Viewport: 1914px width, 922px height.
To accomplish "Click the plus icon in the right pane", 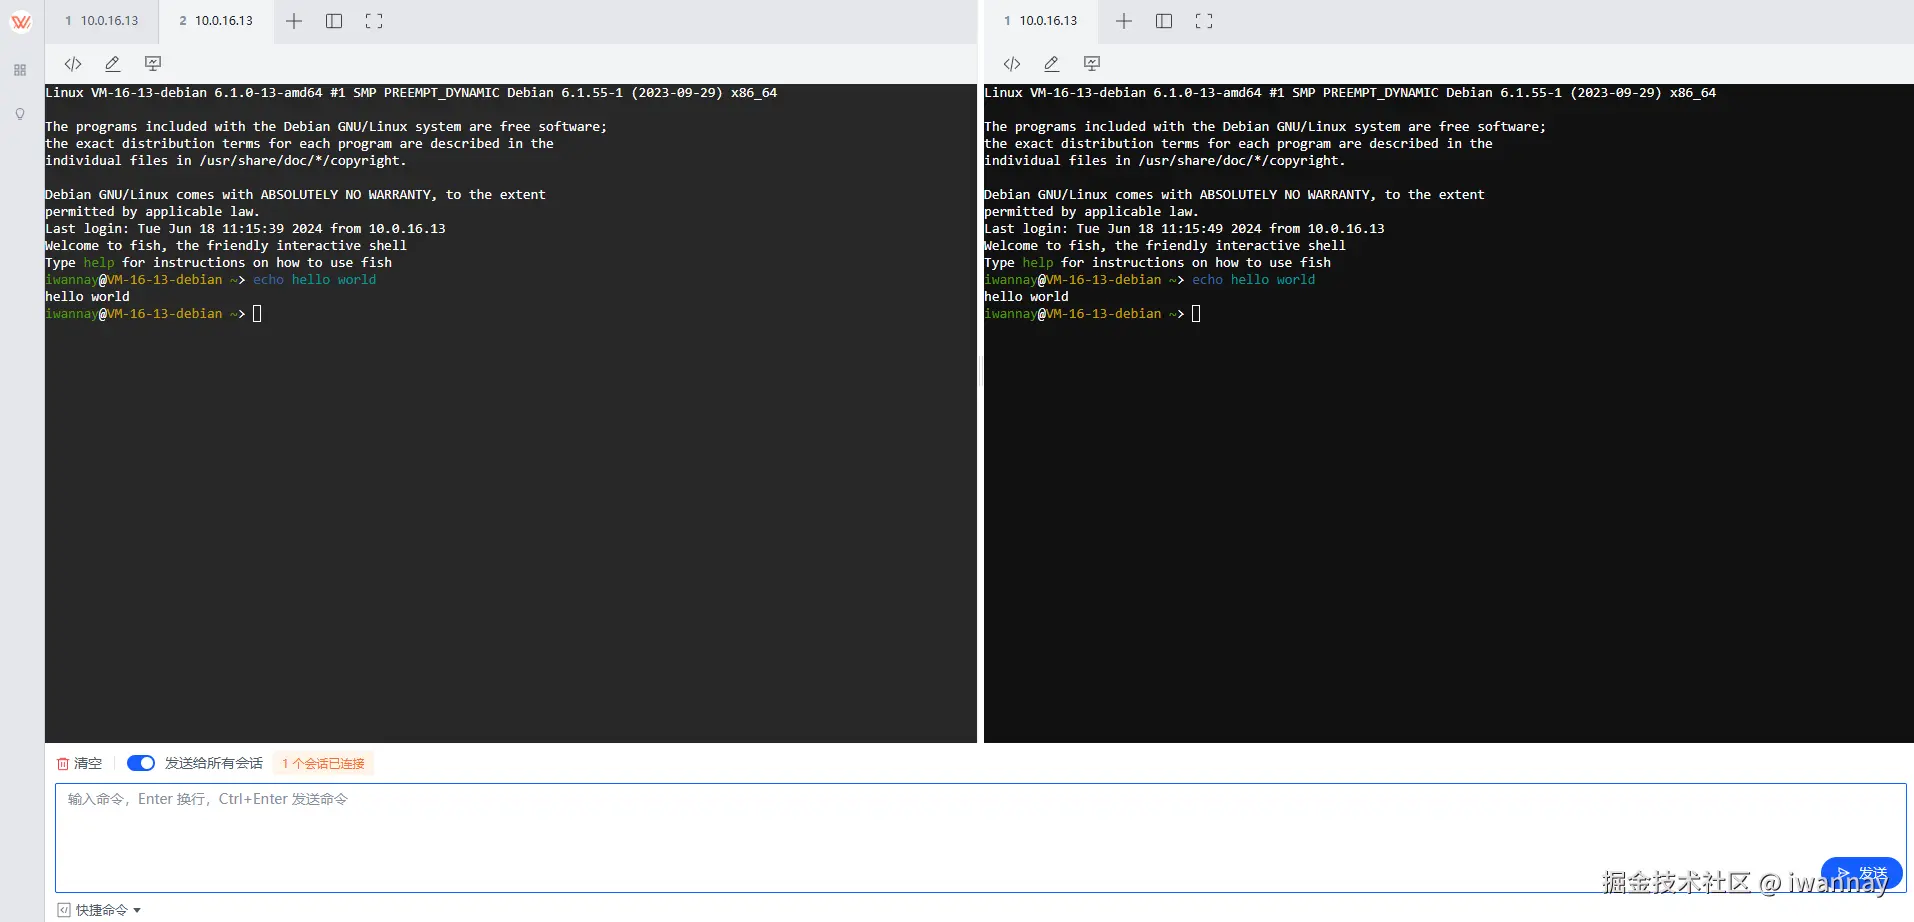I will point(1122,20).
